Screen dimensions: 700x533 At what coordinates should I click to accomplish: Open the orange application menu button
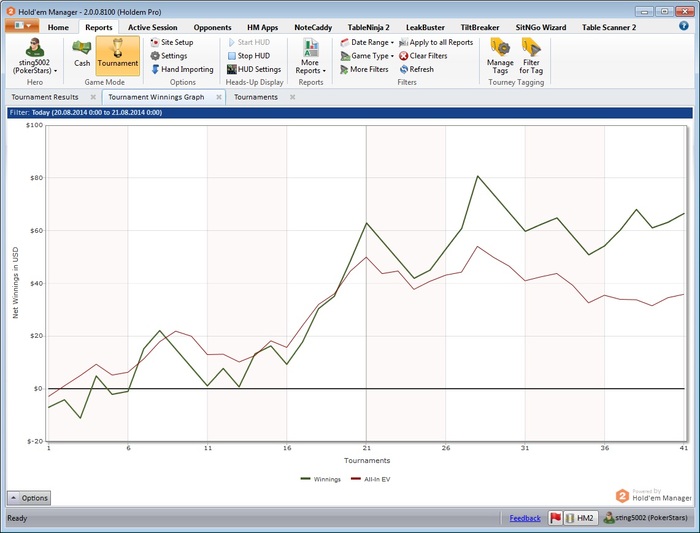pos(22,26)
